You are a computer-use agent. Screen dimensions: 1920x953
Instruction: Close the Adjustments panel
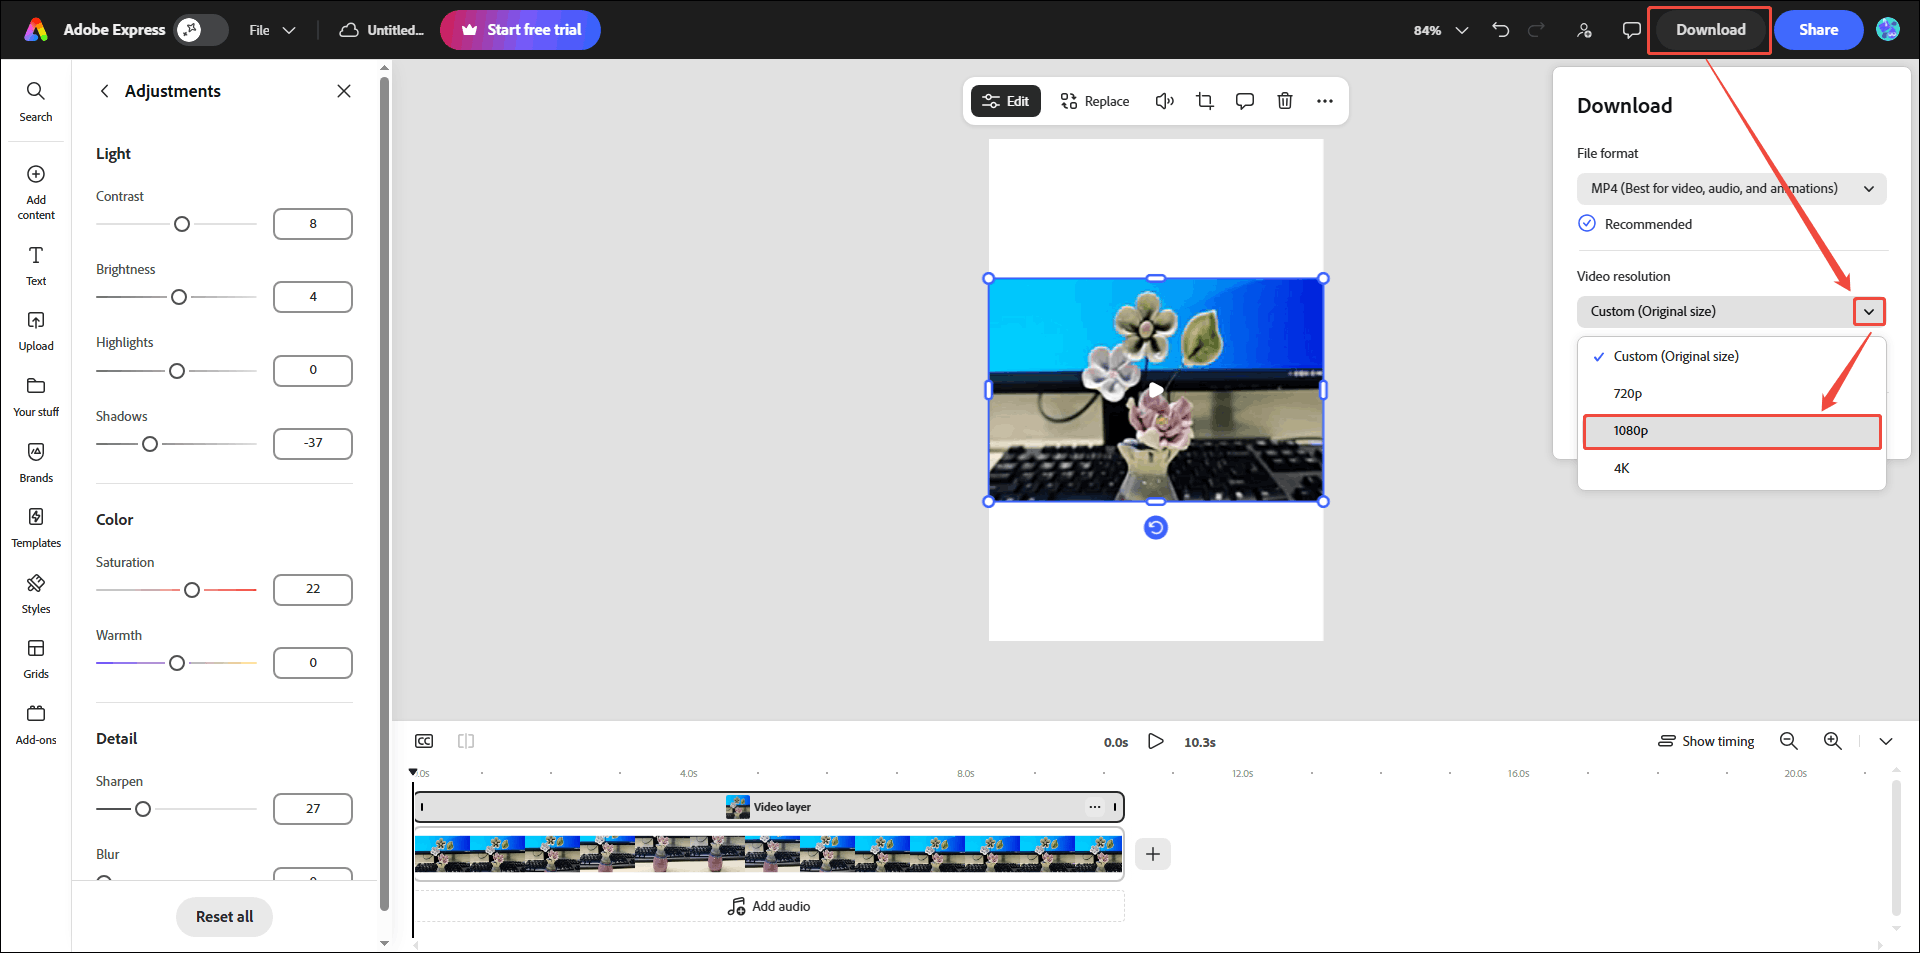pyautogui.click(x=344, y=91)
